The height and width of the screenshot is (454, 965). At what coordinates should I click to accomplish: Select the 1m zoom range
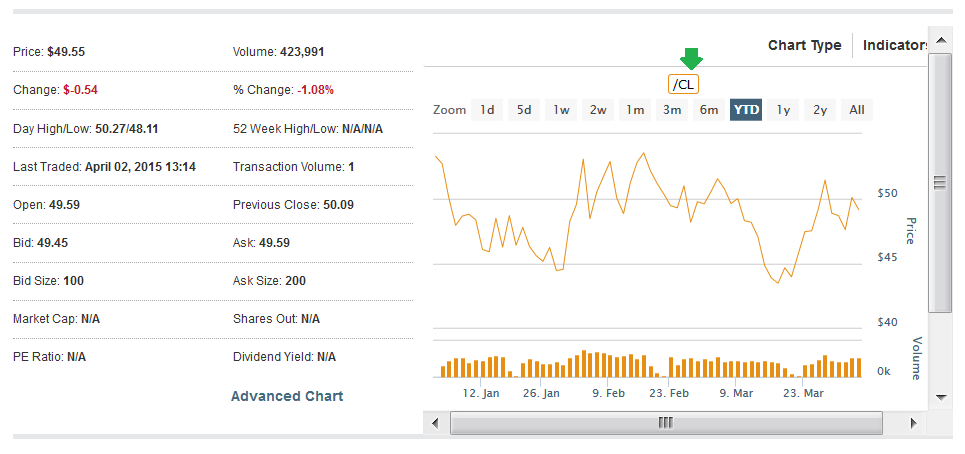635,110
